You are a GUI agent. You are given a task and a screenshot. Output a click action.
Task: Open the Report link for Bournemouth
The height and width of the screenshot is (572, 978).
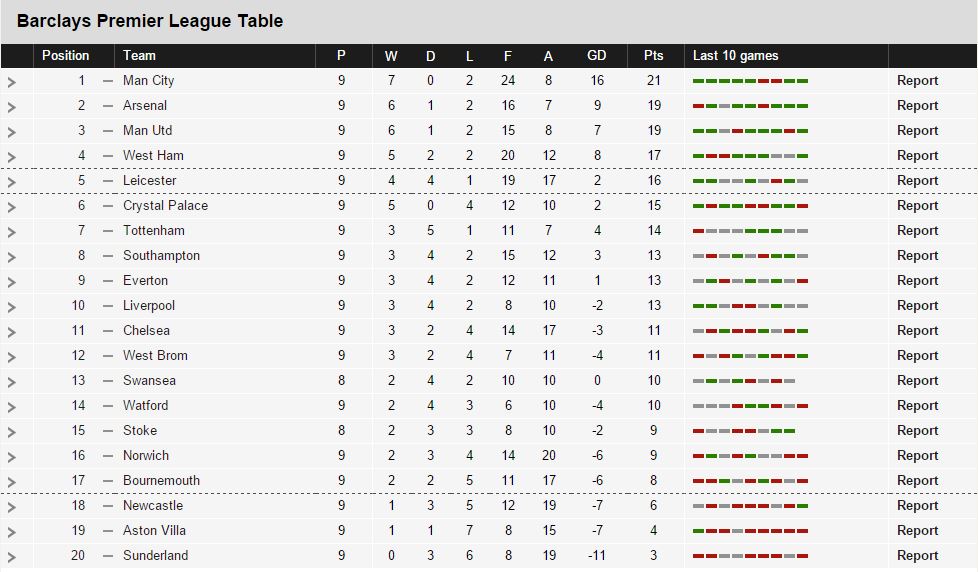tap(917, 480)
